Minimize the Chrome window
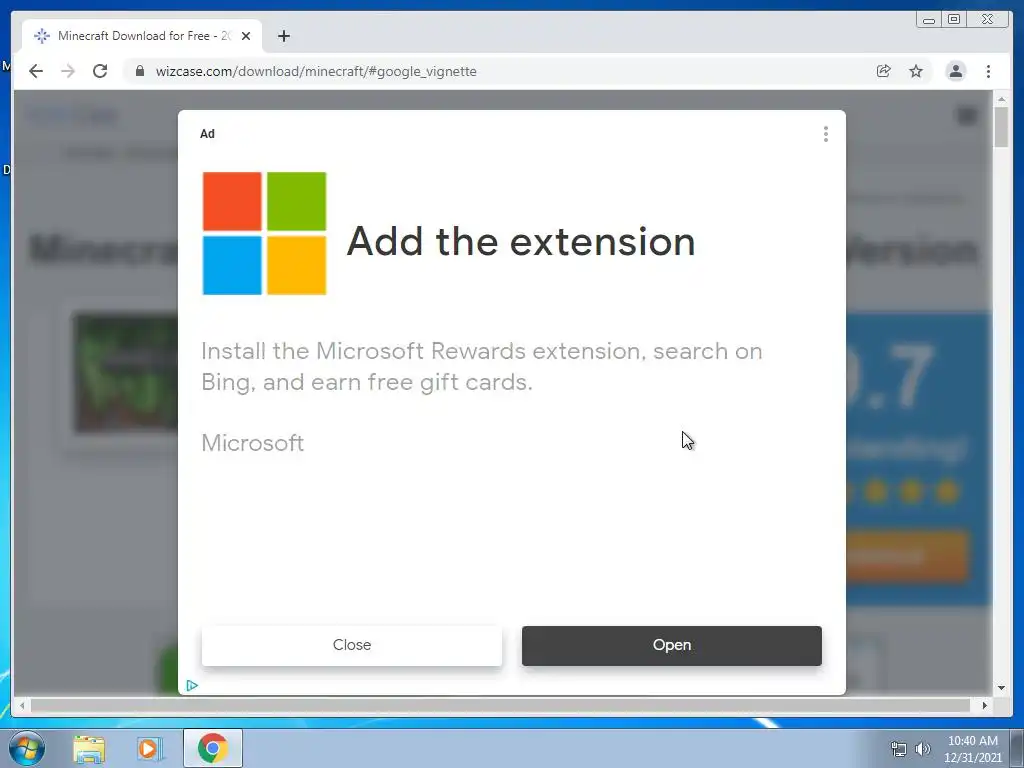The width and height of the screenshot is (1024, 768). coord(928,20)
